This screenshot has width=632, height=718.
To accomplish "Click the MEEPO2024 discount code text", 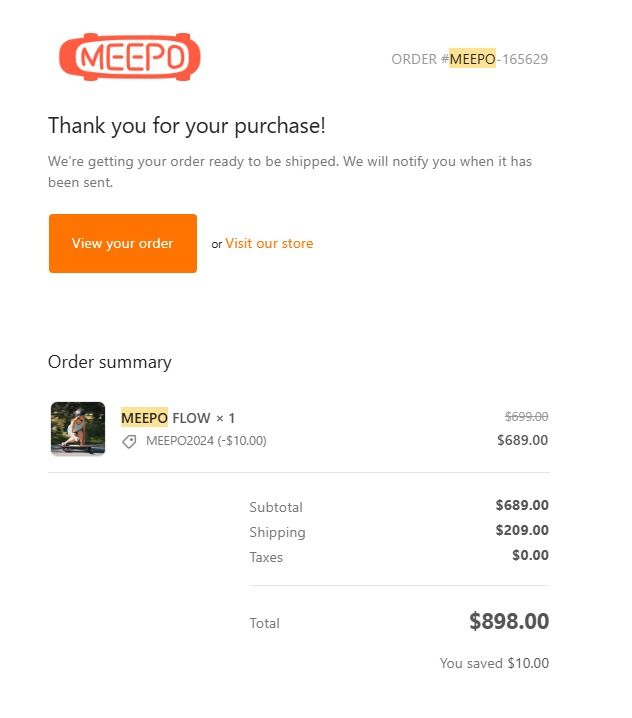I will click(x=206, y=441).
